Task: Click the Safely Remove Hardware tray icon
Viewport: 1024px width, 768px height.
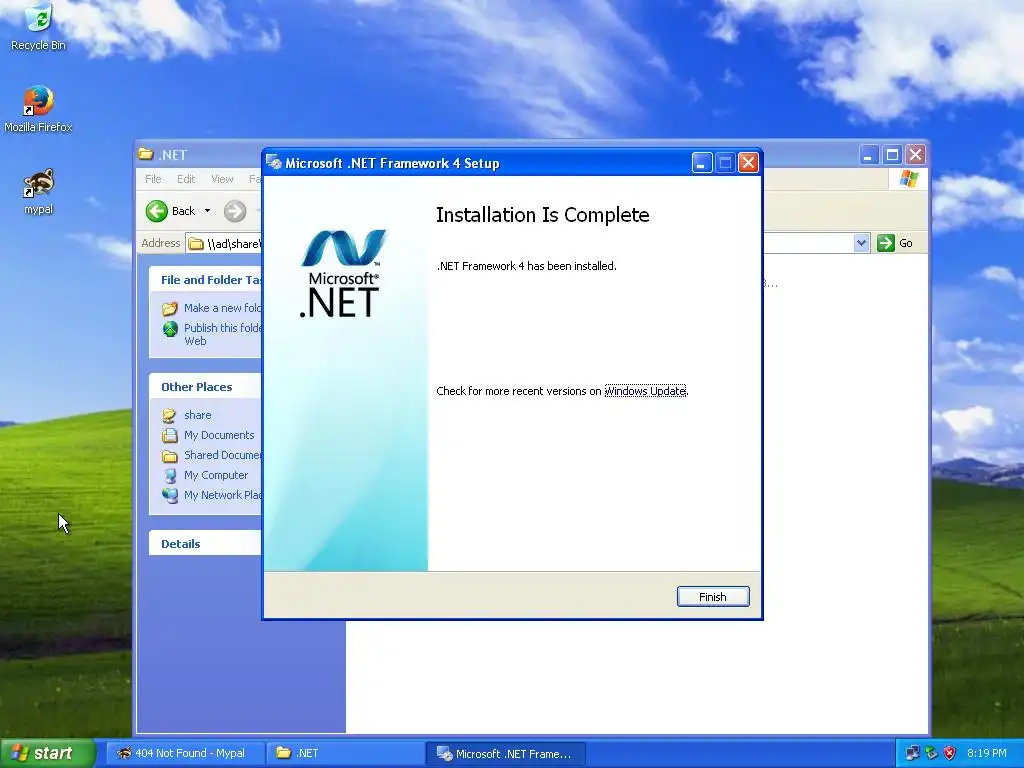Action: click(x=931, y=753)
